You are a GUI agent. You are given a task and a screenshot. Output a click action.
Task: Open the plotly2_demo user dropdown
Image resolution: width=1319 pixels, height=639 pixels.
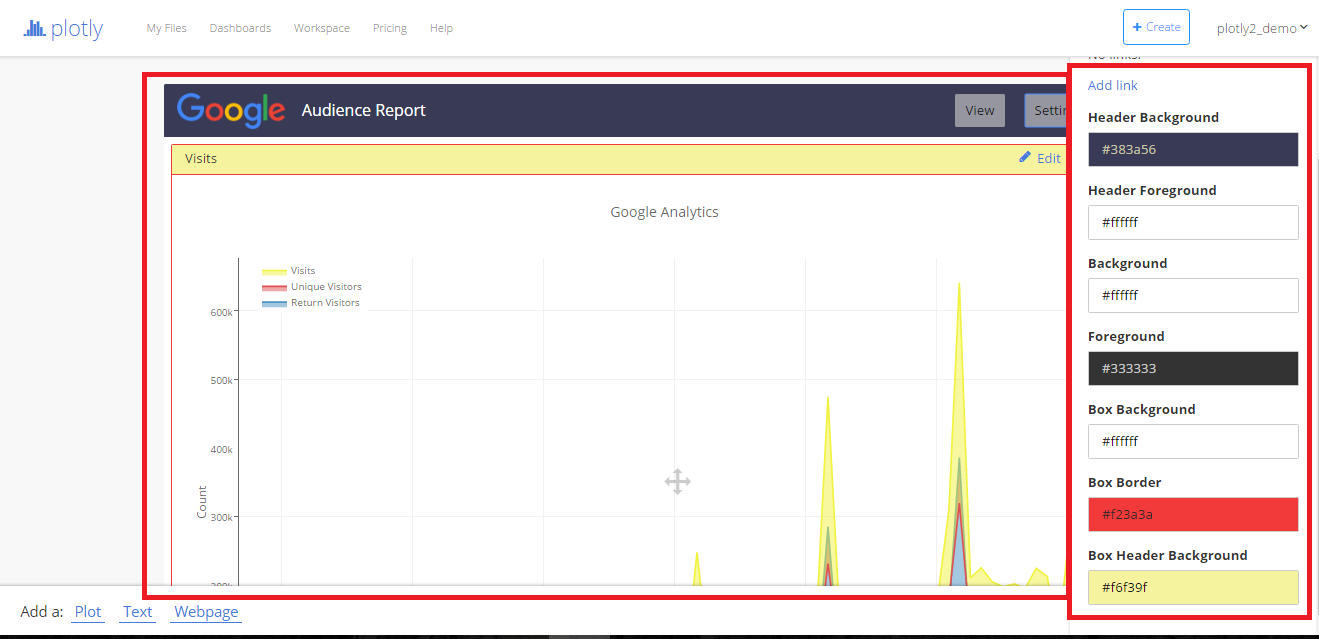tap(1262, 28)
